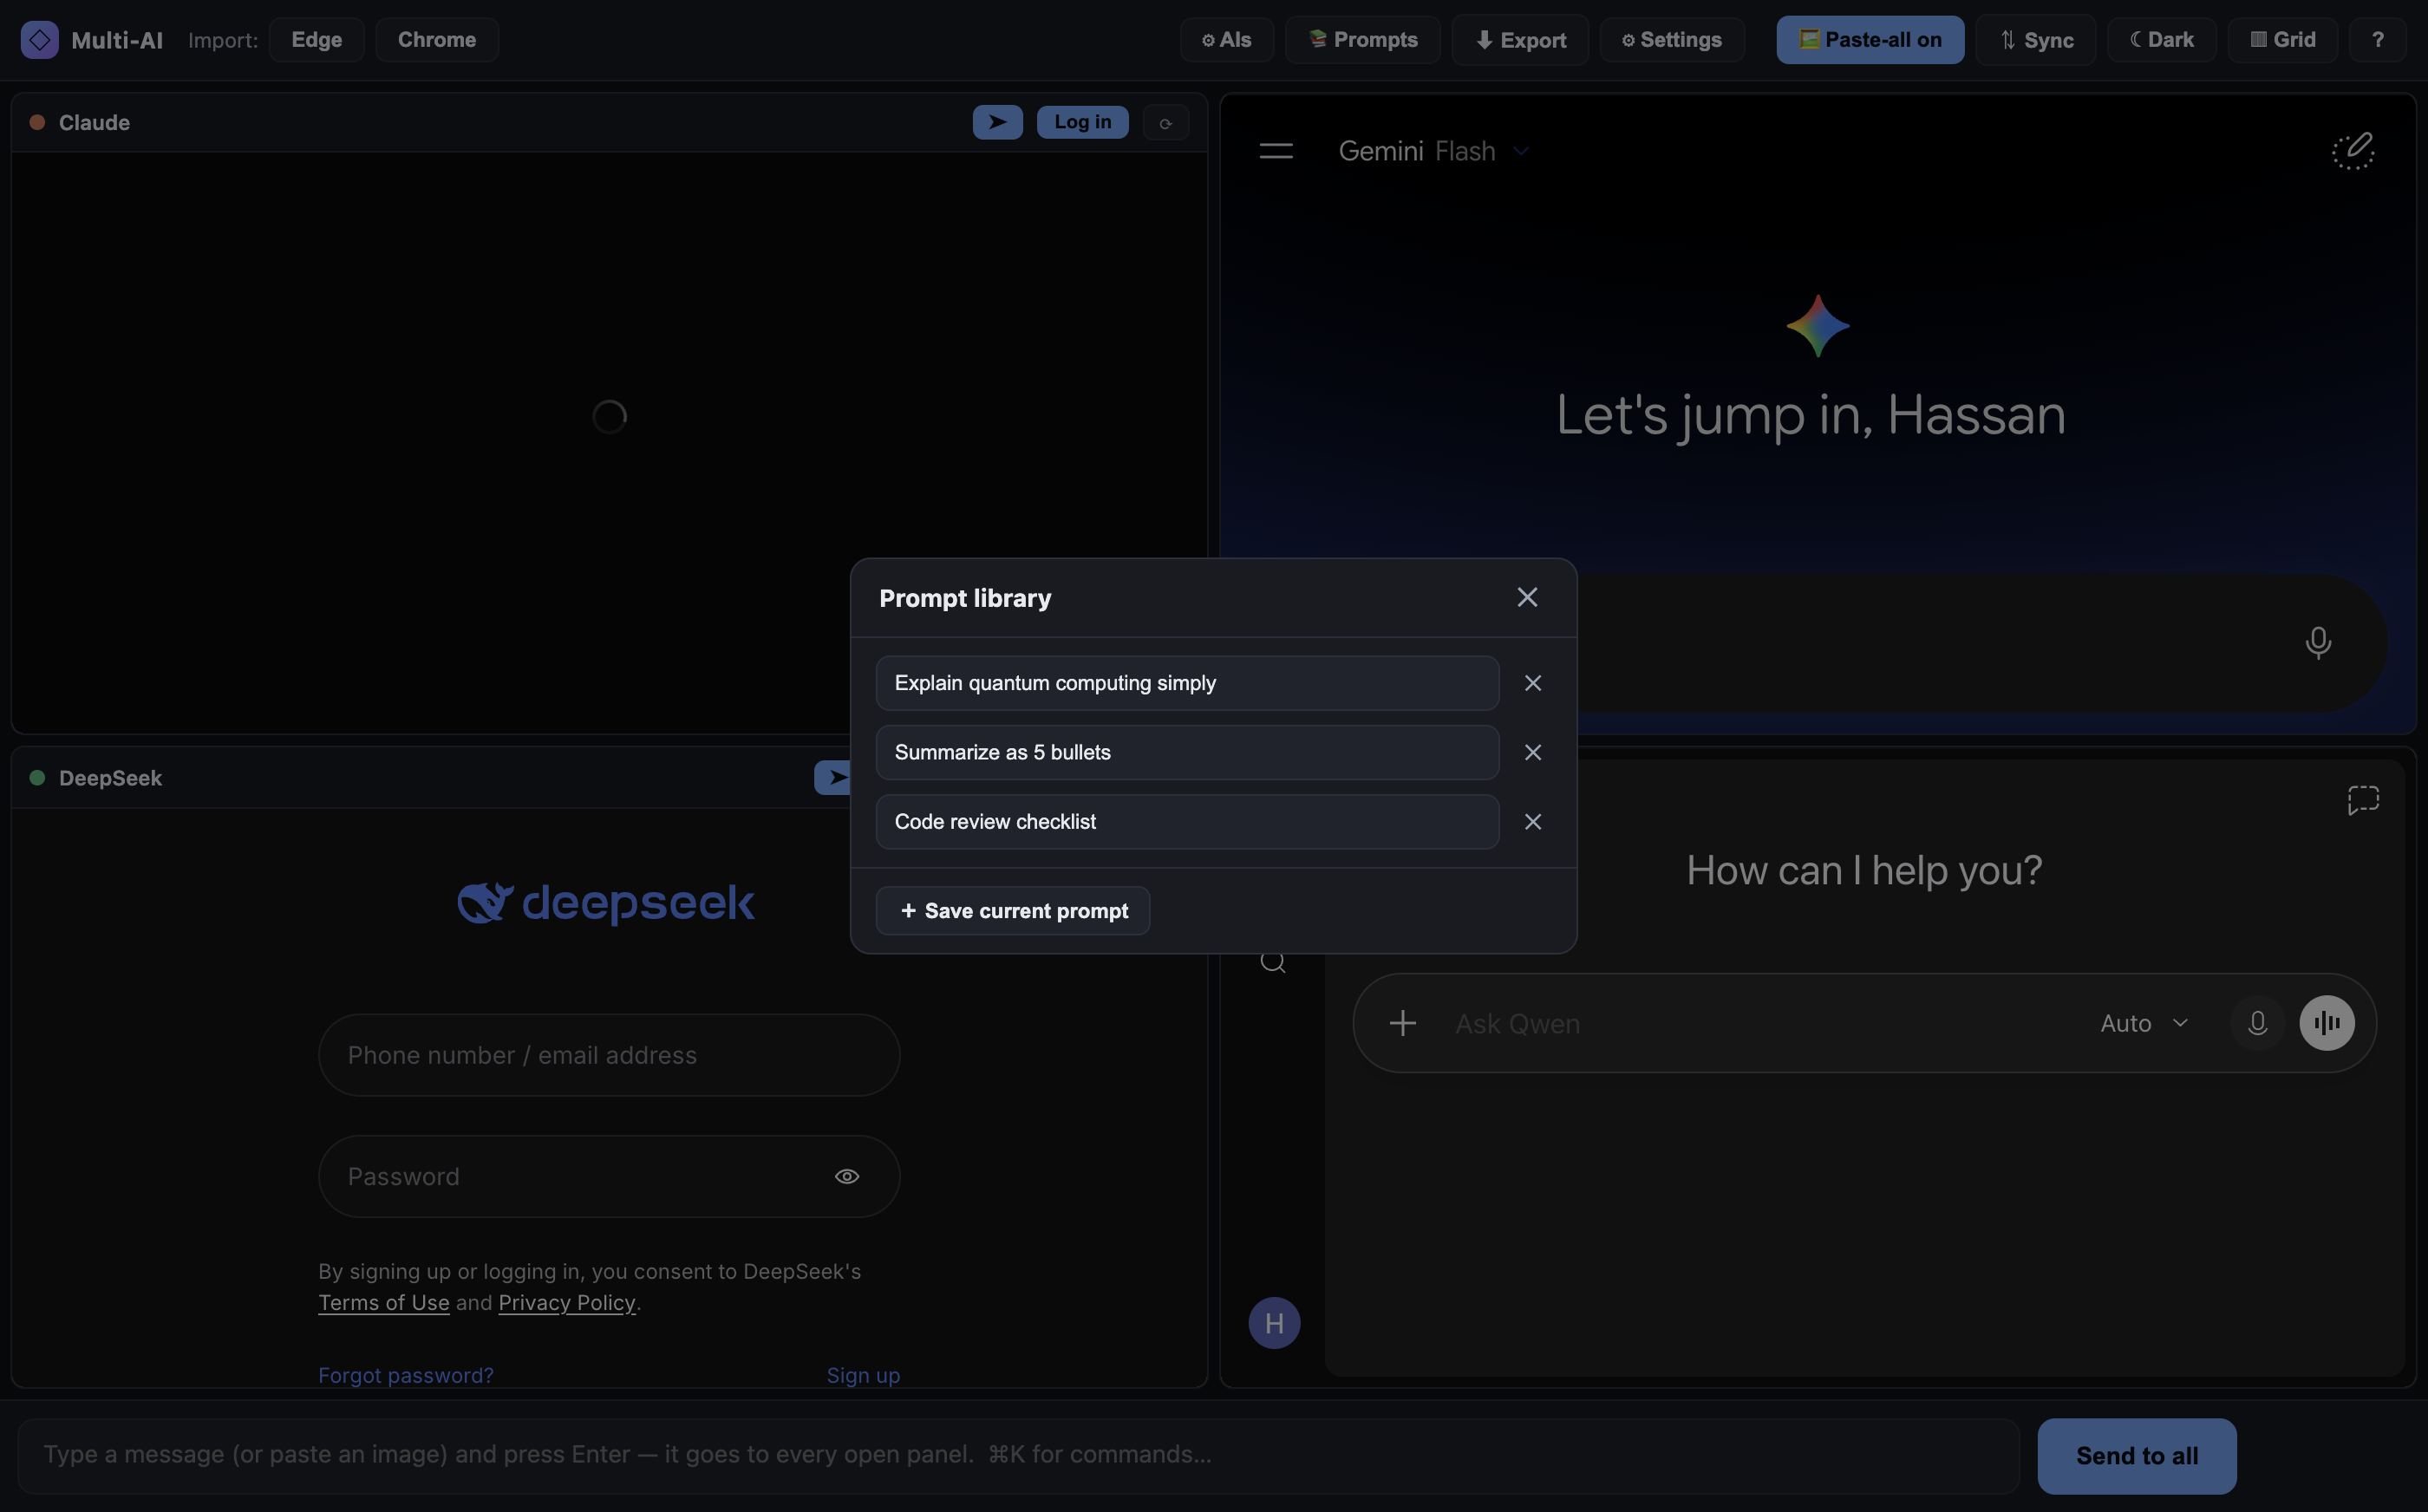Click the phone number email input field

point(609,1055)
